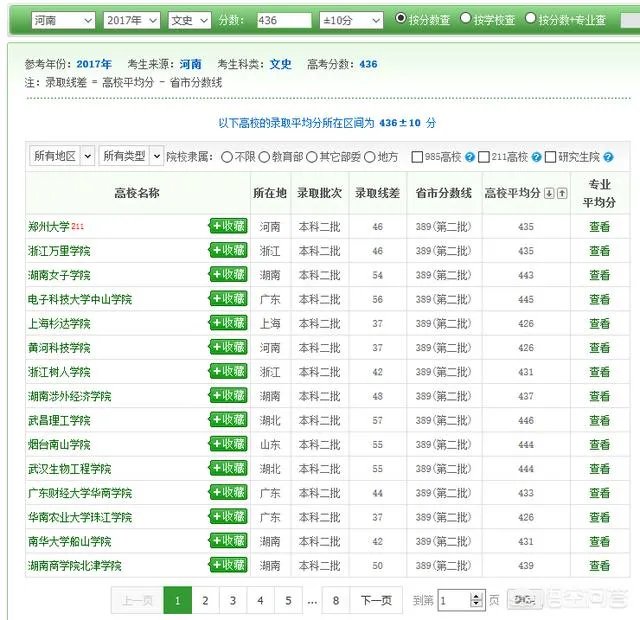This screenshot has height=620, width=640.
Task: Open 浙江树人学院 university link
Action: (59, 371)
